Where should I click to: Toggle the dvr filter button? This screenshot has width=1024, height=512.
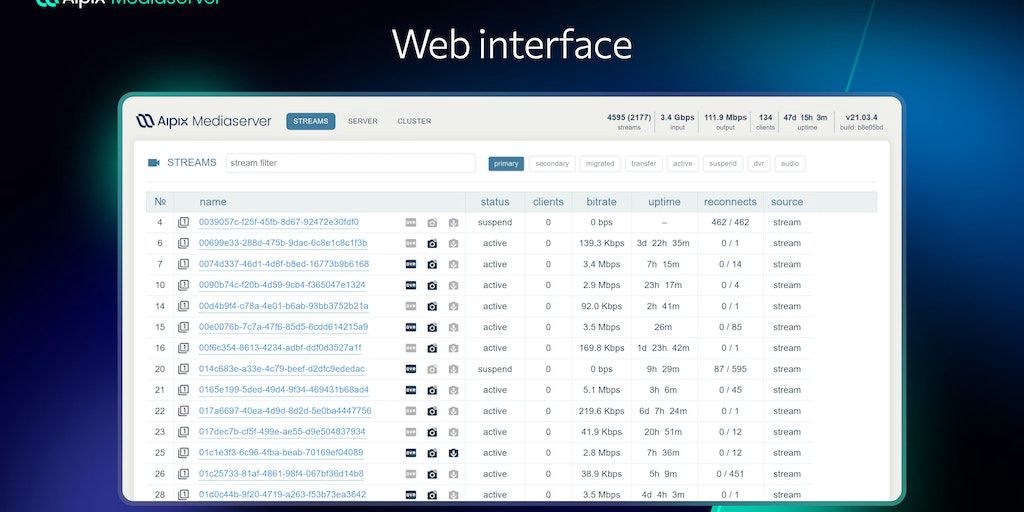tap(759, 163)
